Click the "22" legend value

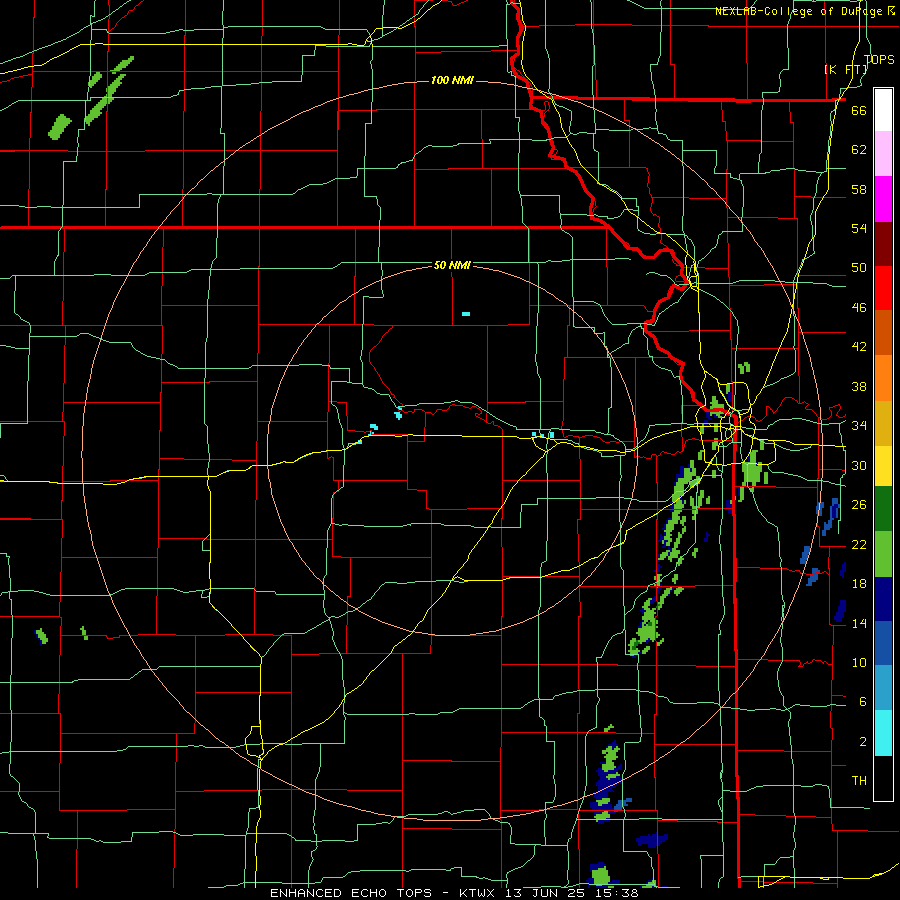pos(859,544)
